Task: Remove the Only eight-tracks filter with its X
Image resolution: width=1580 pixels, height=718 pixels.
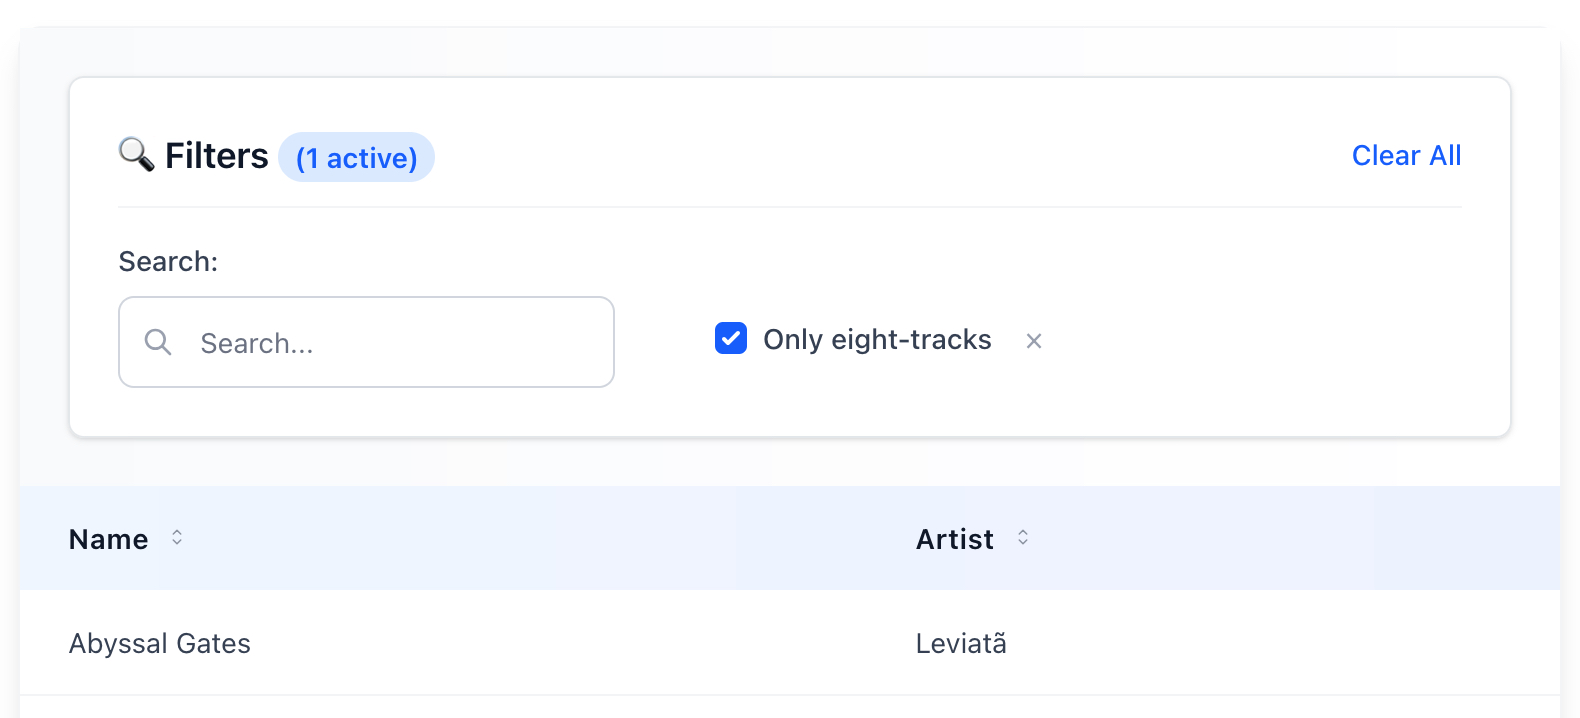Action: (x=1034, y=341)
